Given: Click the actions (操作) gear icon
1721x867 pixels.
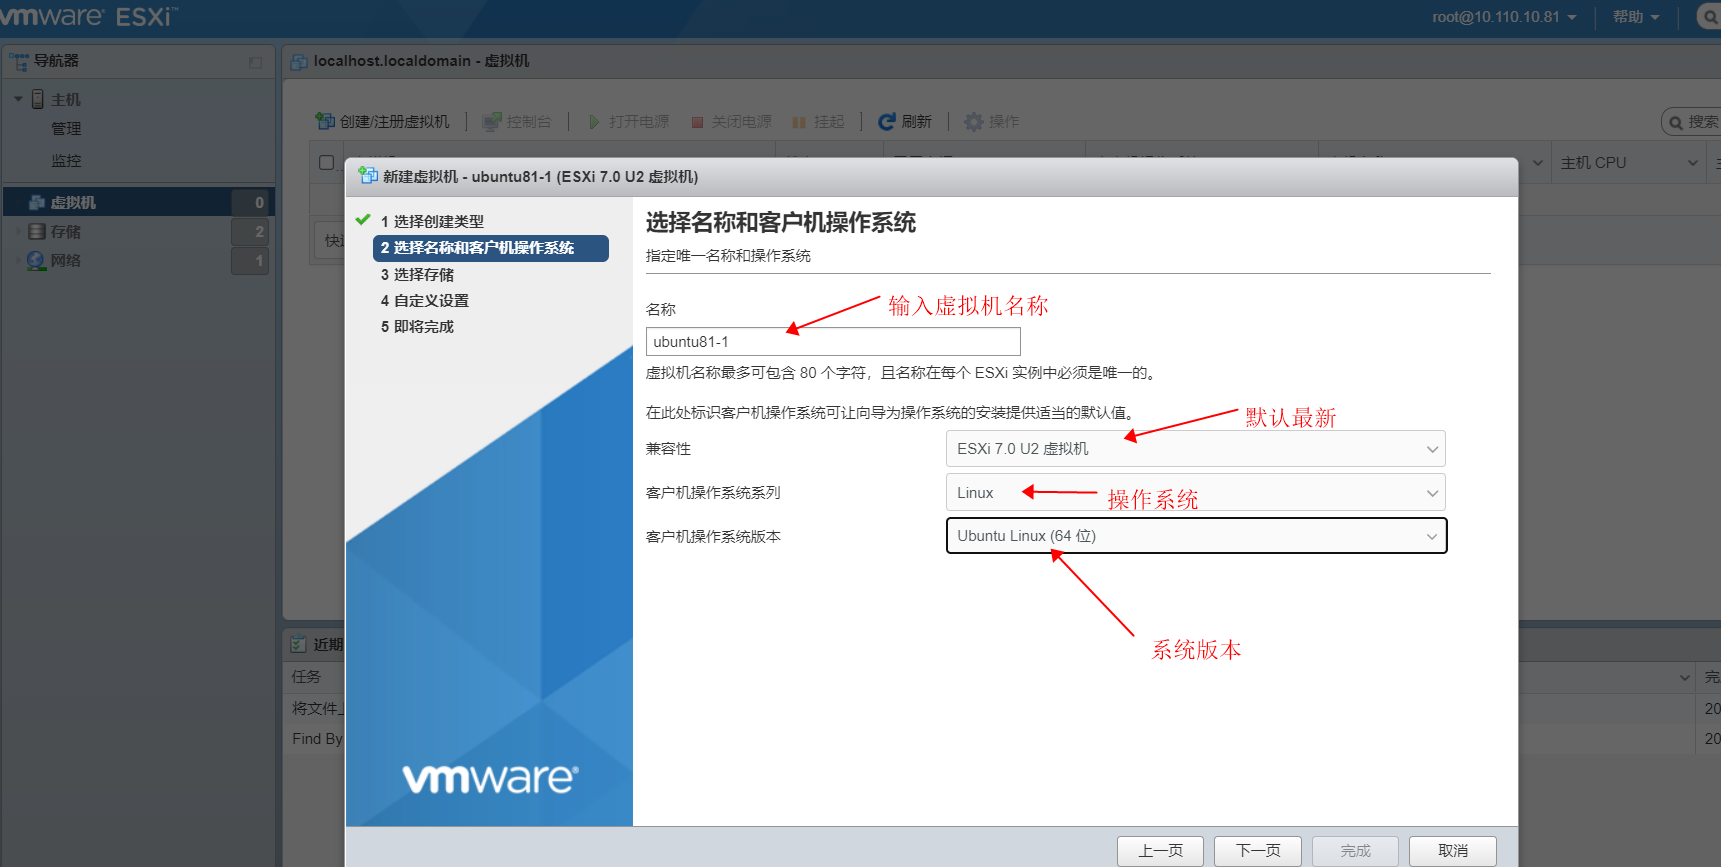Looking at the screenshot, I should [x=974, y=122].
